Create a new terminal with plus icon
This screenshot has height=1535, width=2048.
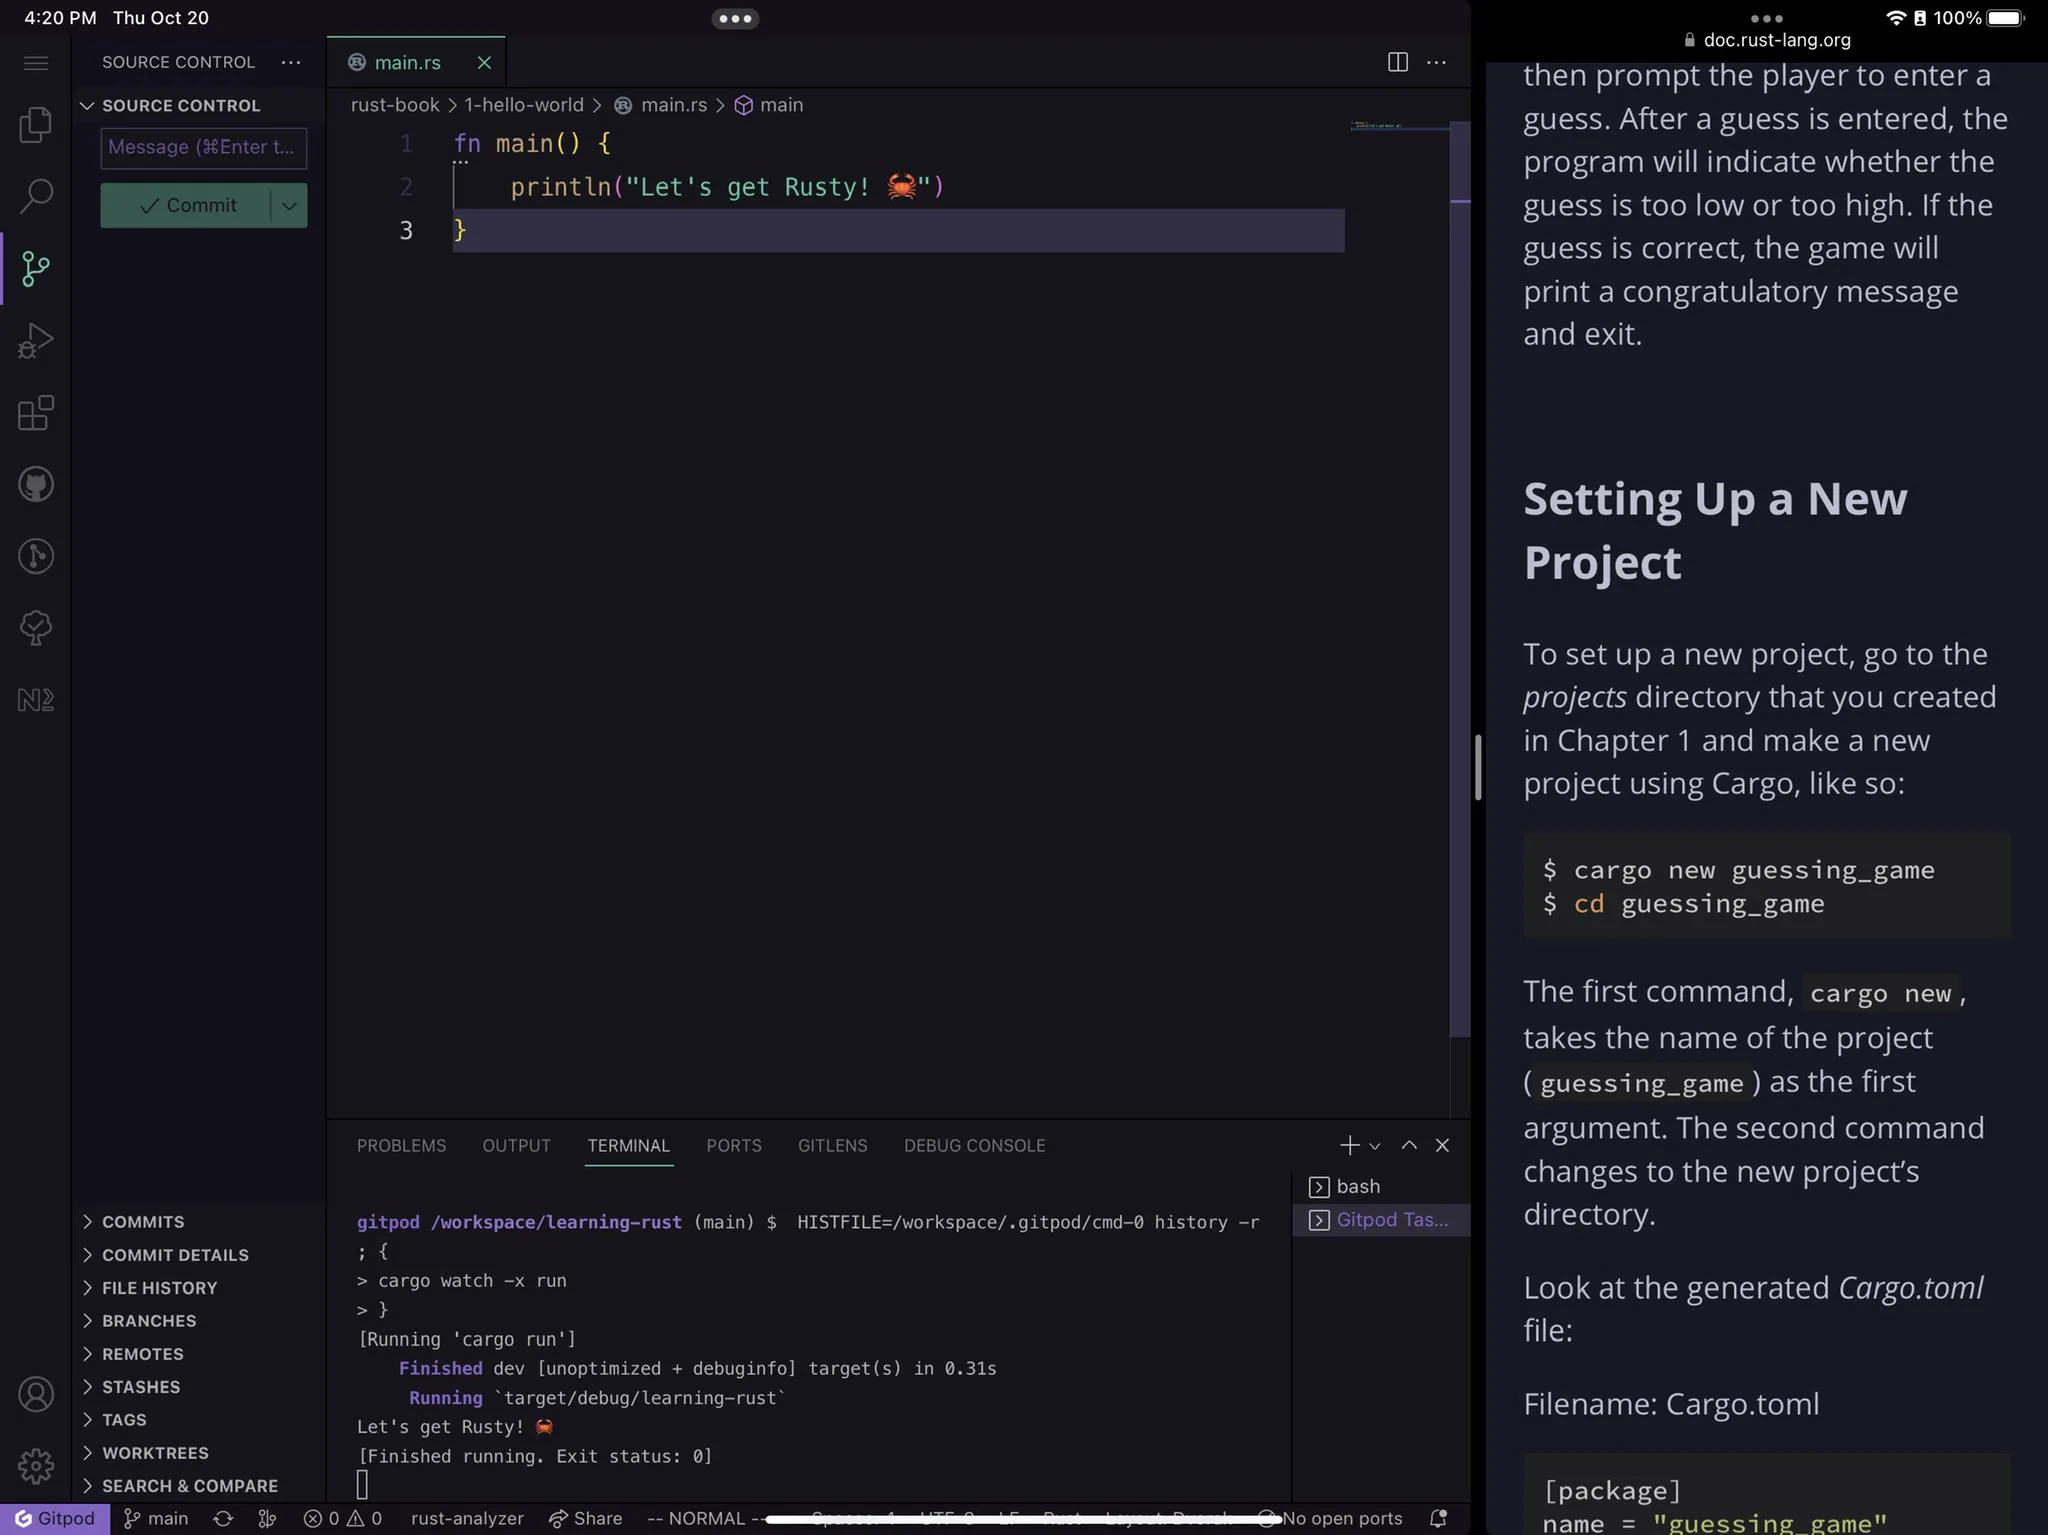click(x=1349, y=1145)
